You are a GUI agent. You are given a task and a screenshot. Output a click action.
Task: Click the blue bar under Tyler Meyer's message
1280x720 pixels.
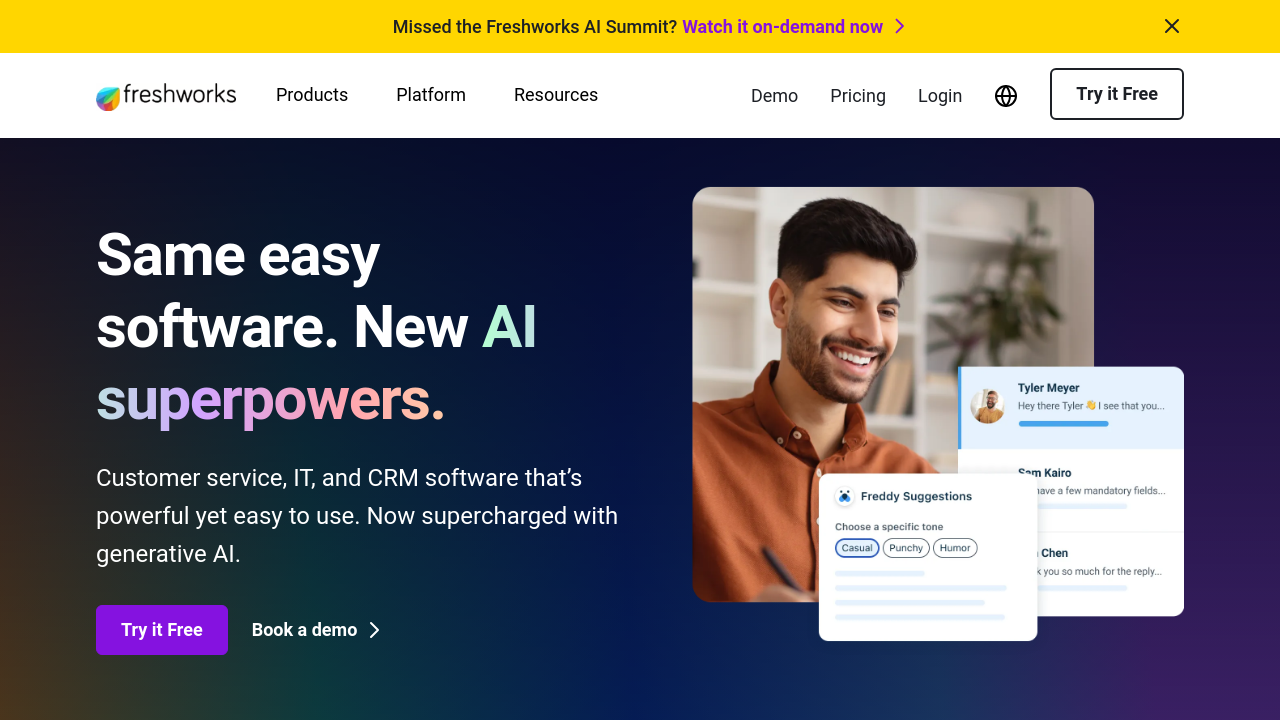coord(1063,424)
